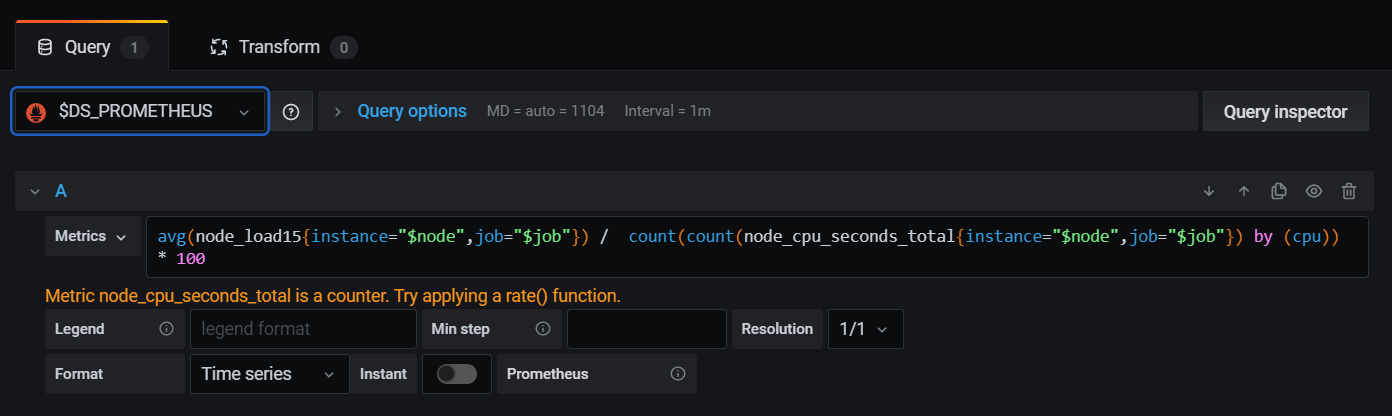This screenshot has height=416, width=1392.
Task: Click Prometheus info icon
Action: (678, 374)
